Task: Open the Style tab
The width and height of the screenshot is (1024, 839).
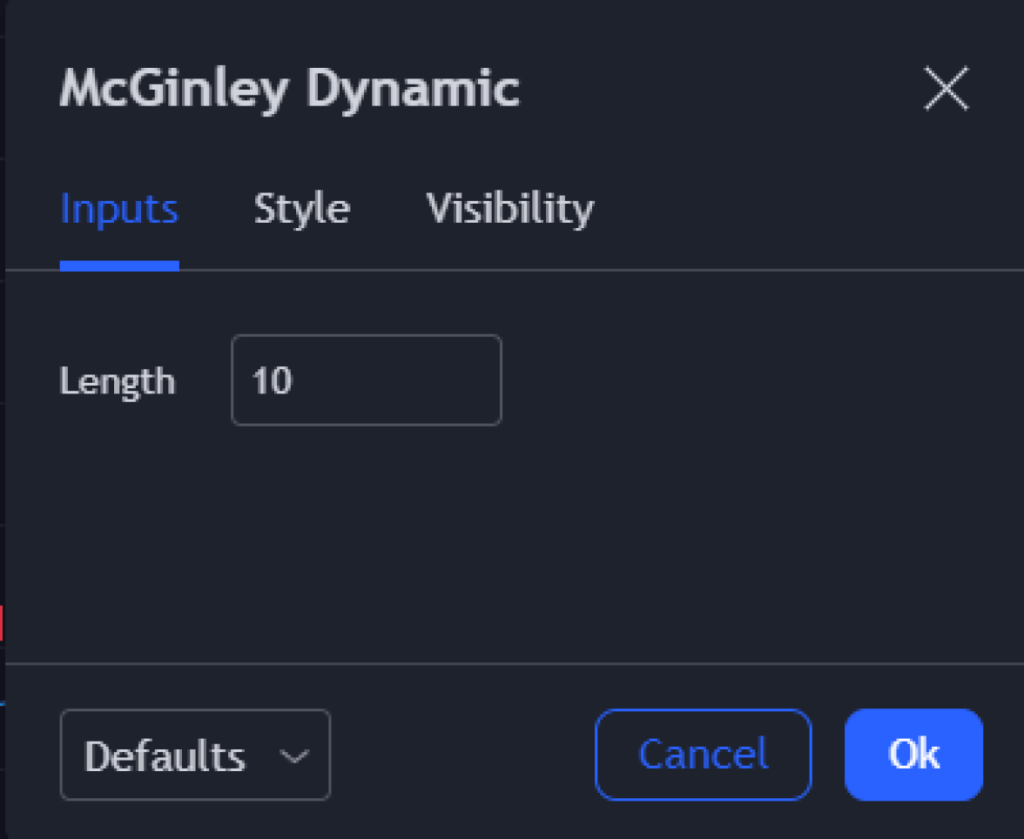Action: click(301, 210)
